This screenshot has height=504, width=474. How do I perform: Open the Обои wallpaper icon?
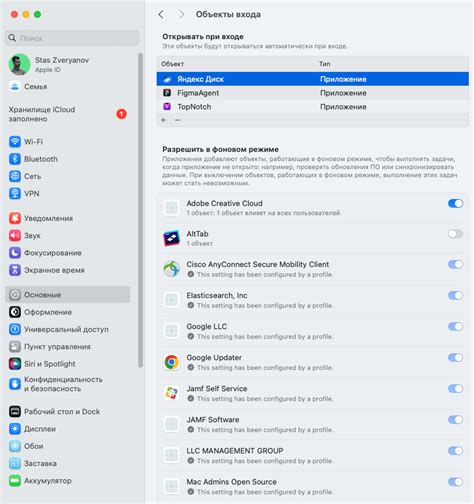[x=15, y=446]
